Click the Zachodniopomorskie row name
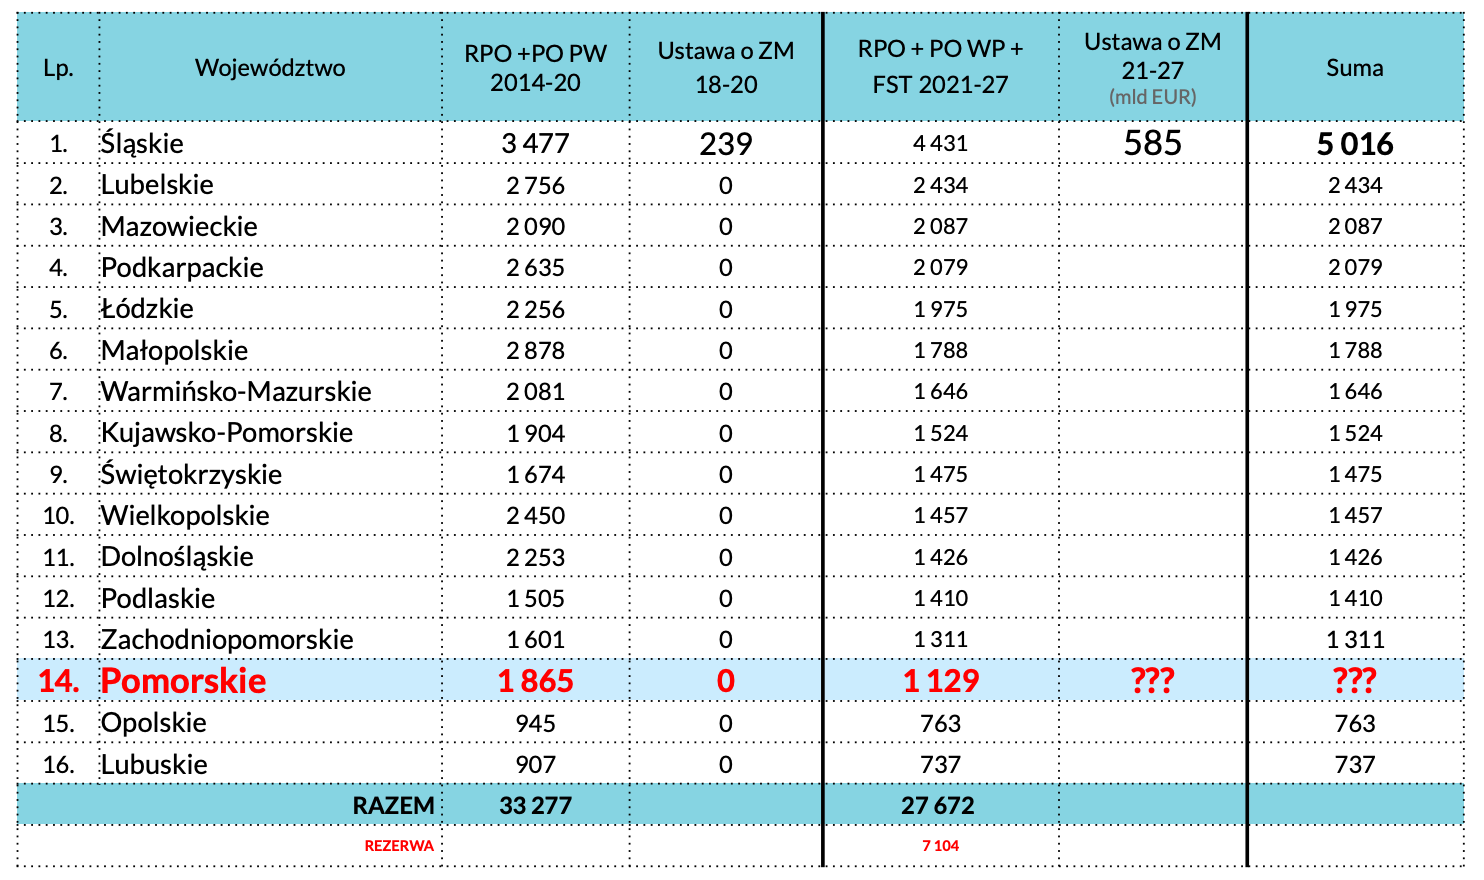Screen dimensions: 1484x880 227,640
